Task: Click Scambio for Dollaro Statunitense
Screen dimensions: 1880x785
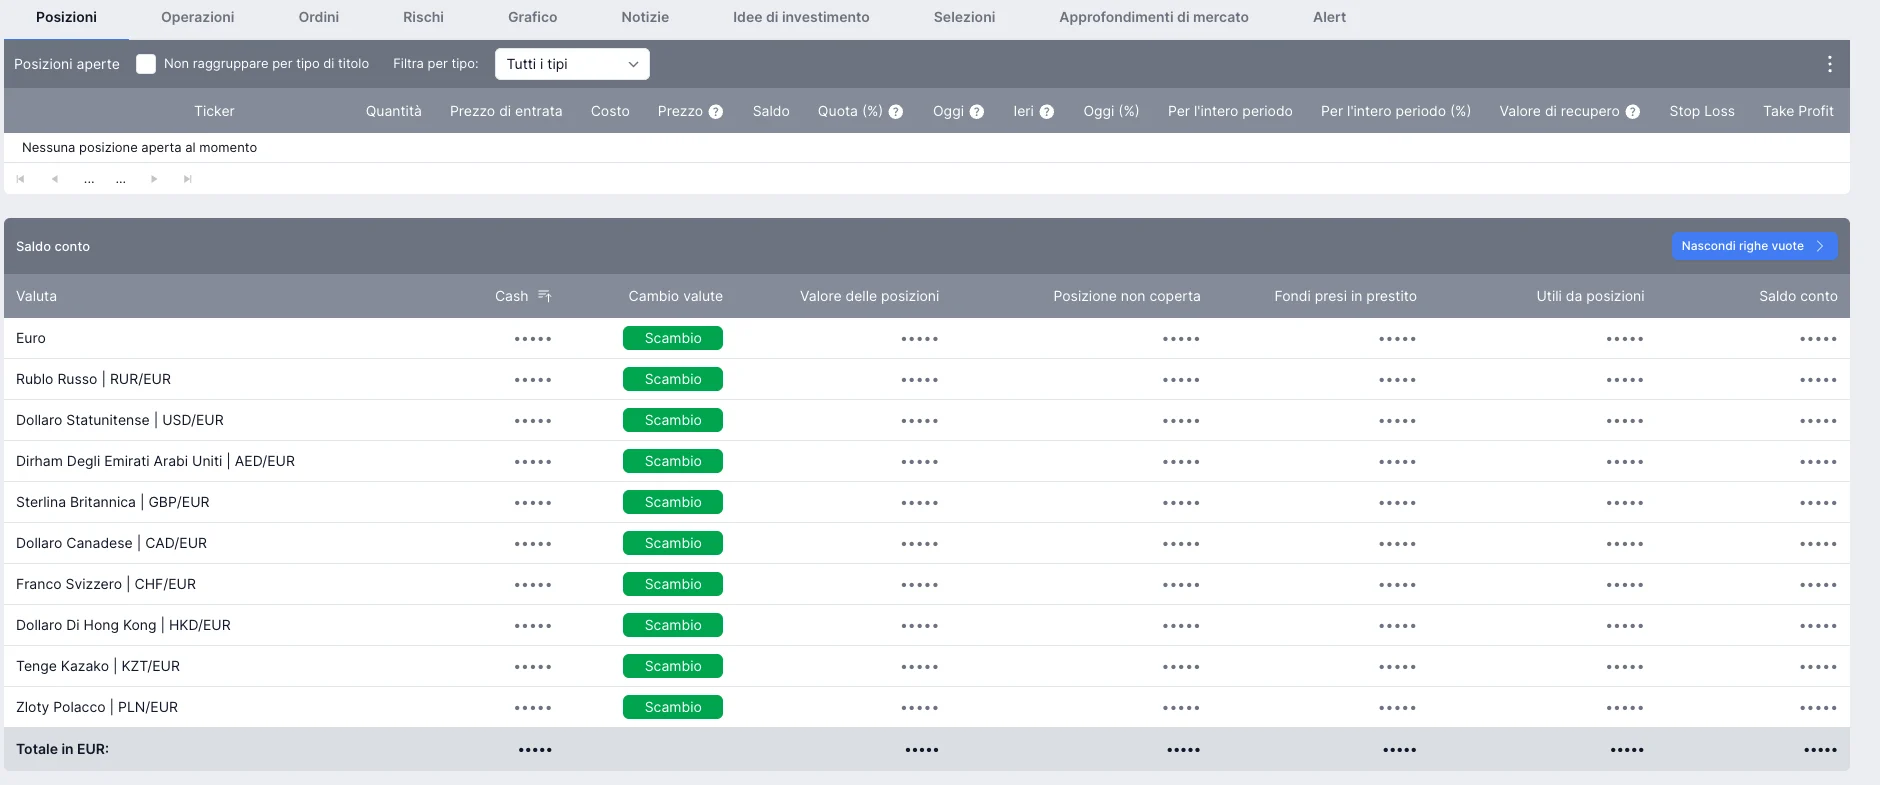Action: click(x=672, y=420)
